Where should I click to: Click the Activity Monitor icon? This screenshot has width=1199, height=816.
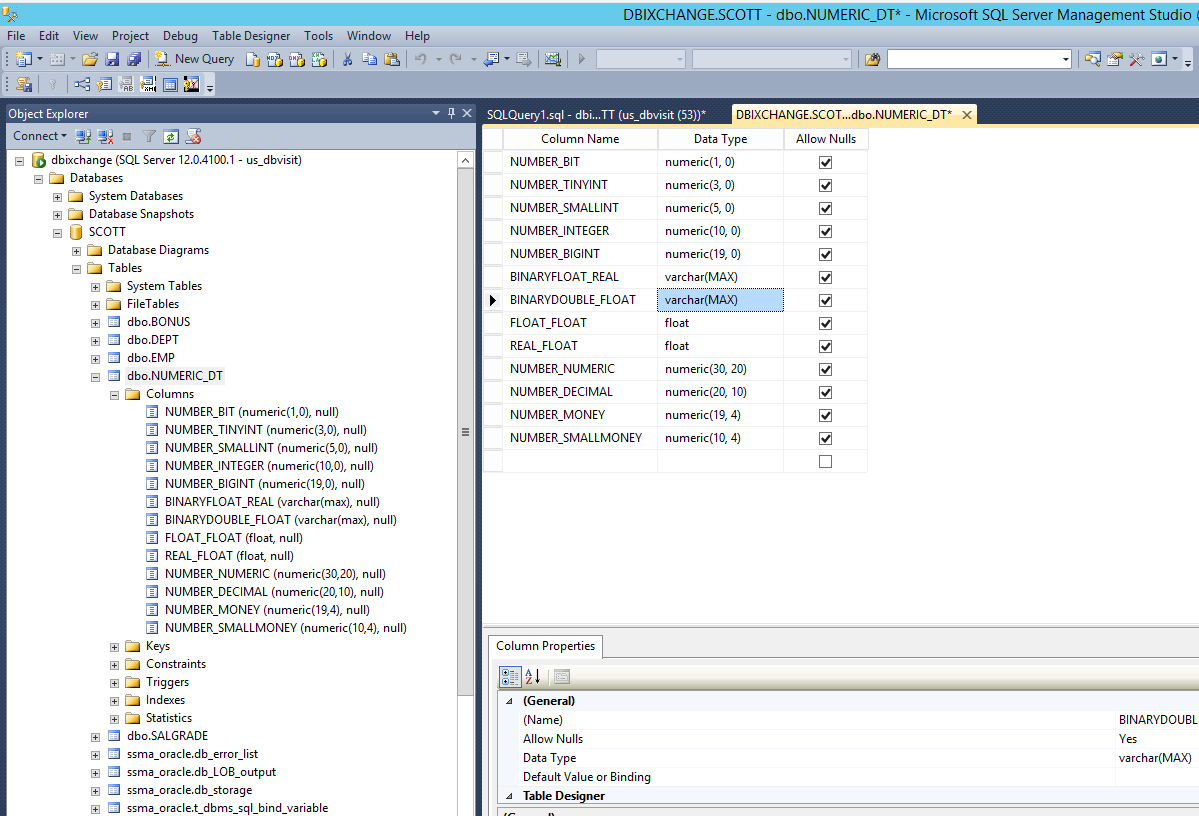(x=553, y=59)
